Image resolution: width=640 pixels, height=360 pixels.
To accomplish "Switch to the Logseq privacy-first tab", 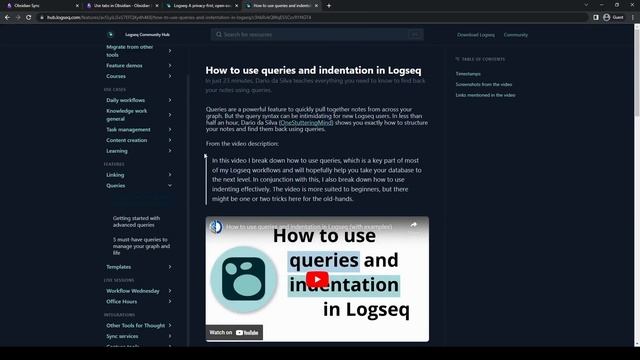I will tap(201, 6).
